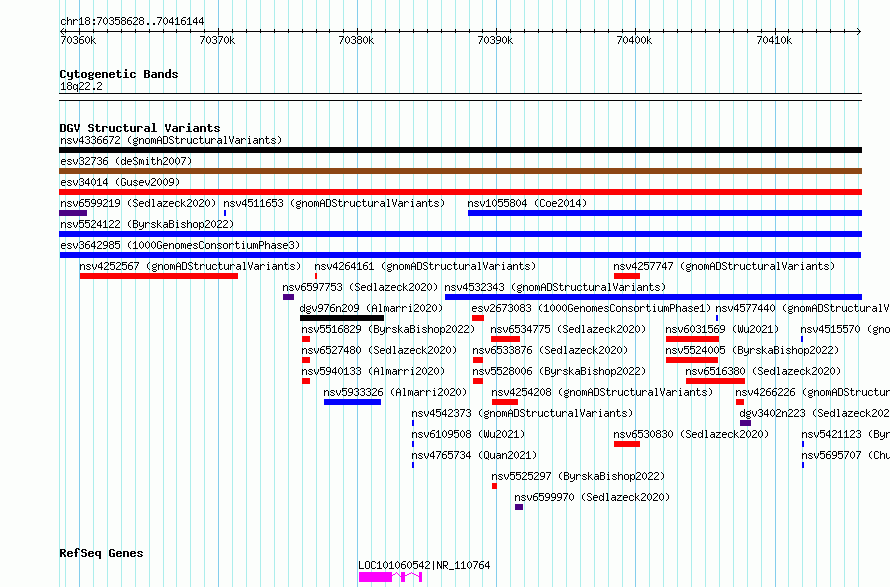Select the blue nsv5933326 variant bar
Image resolution: width=890 pixels, height=587 pixels.
click(352, 402)
